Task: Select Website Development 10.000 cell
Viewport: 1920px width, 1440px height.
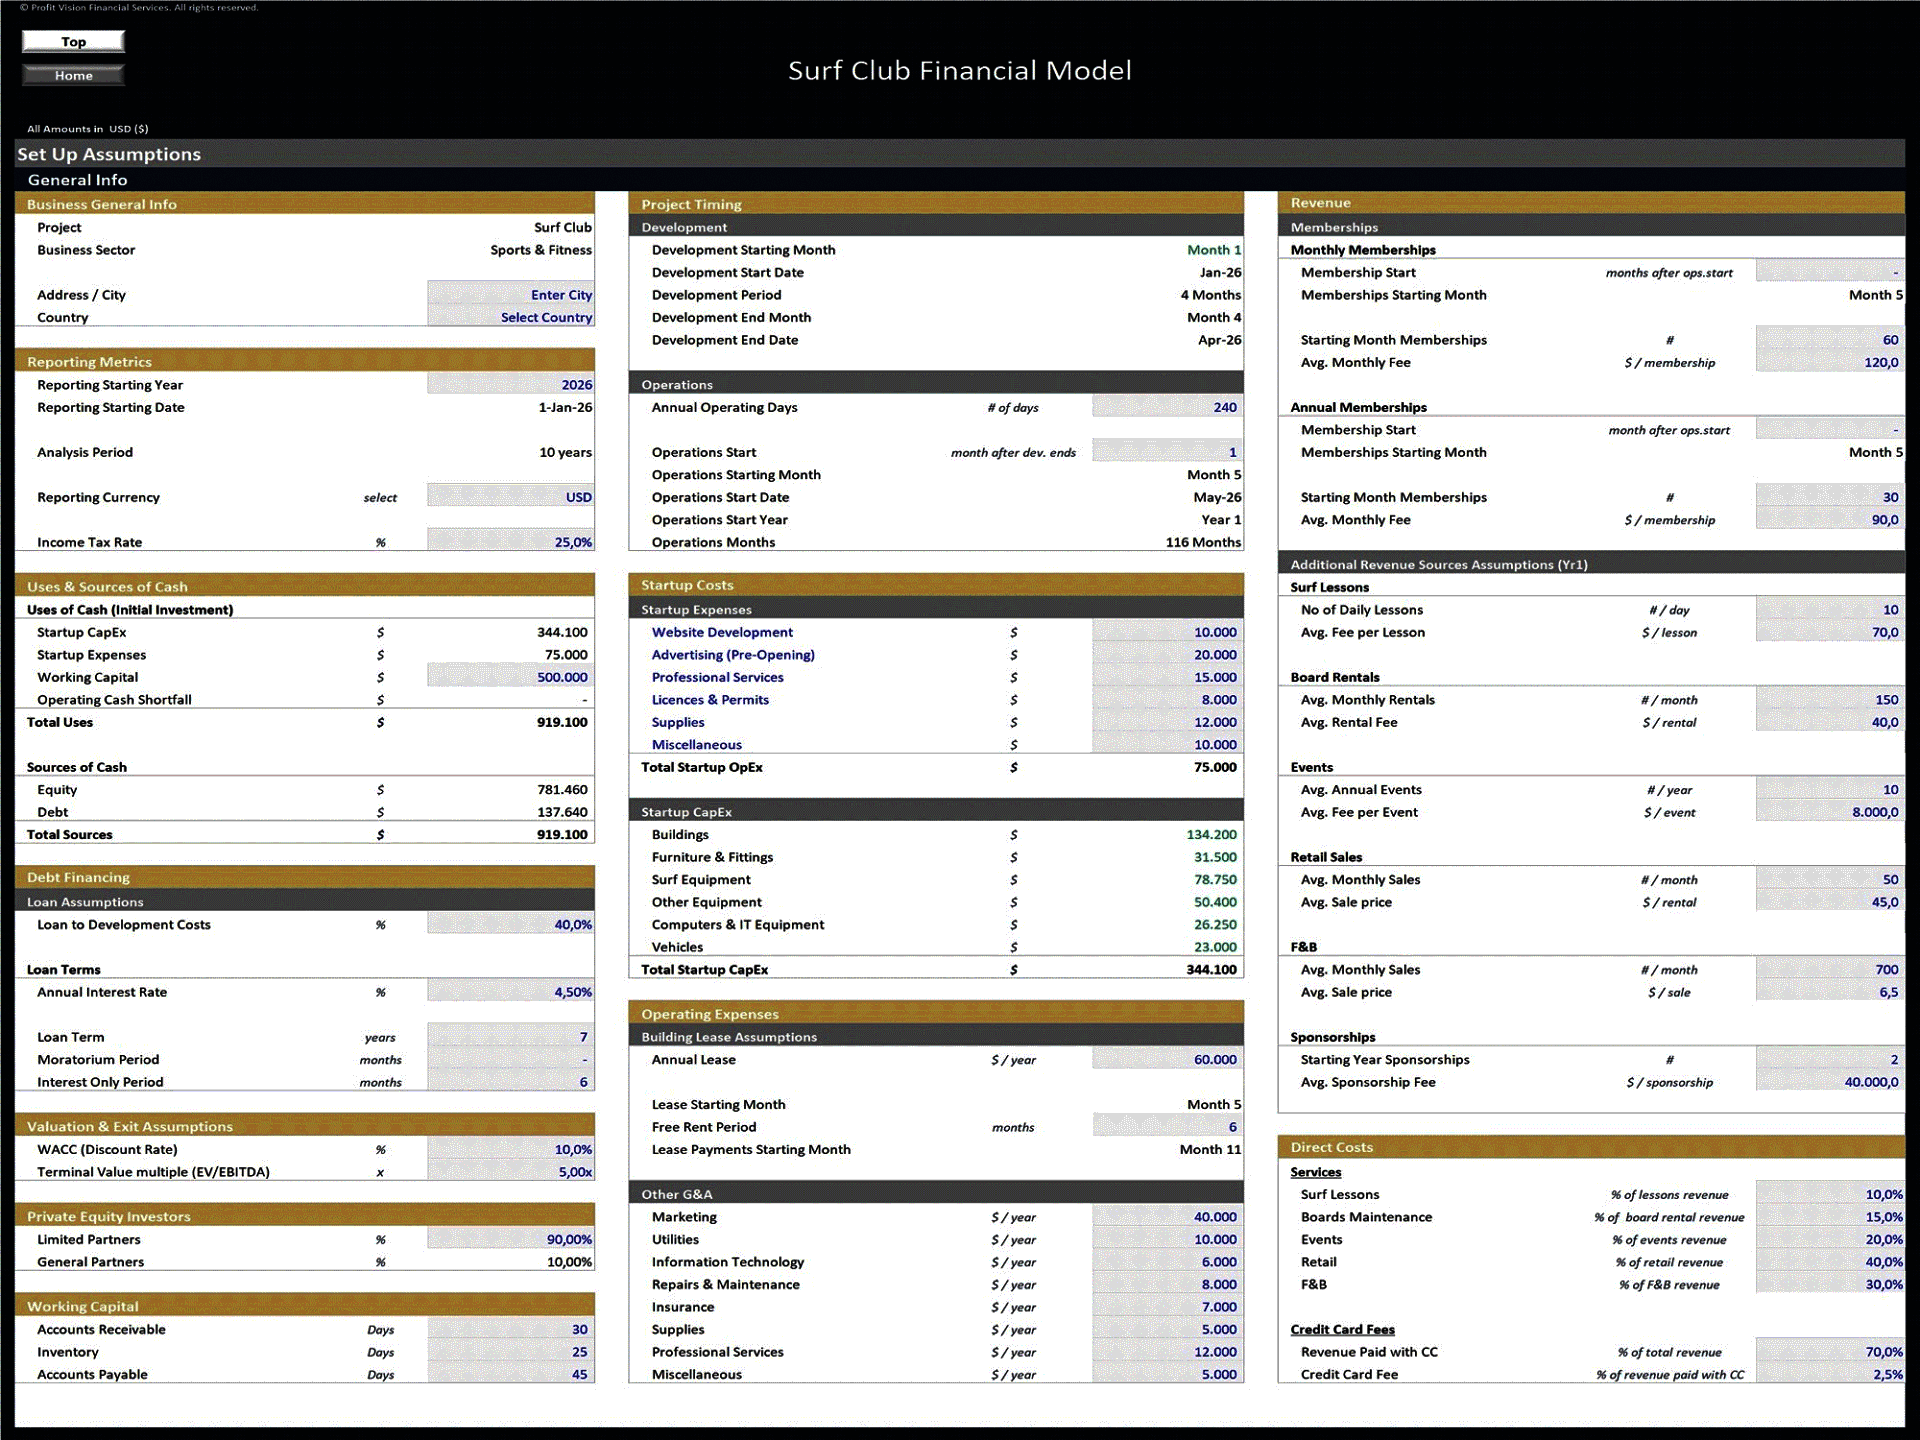Action: (1168, 632)
